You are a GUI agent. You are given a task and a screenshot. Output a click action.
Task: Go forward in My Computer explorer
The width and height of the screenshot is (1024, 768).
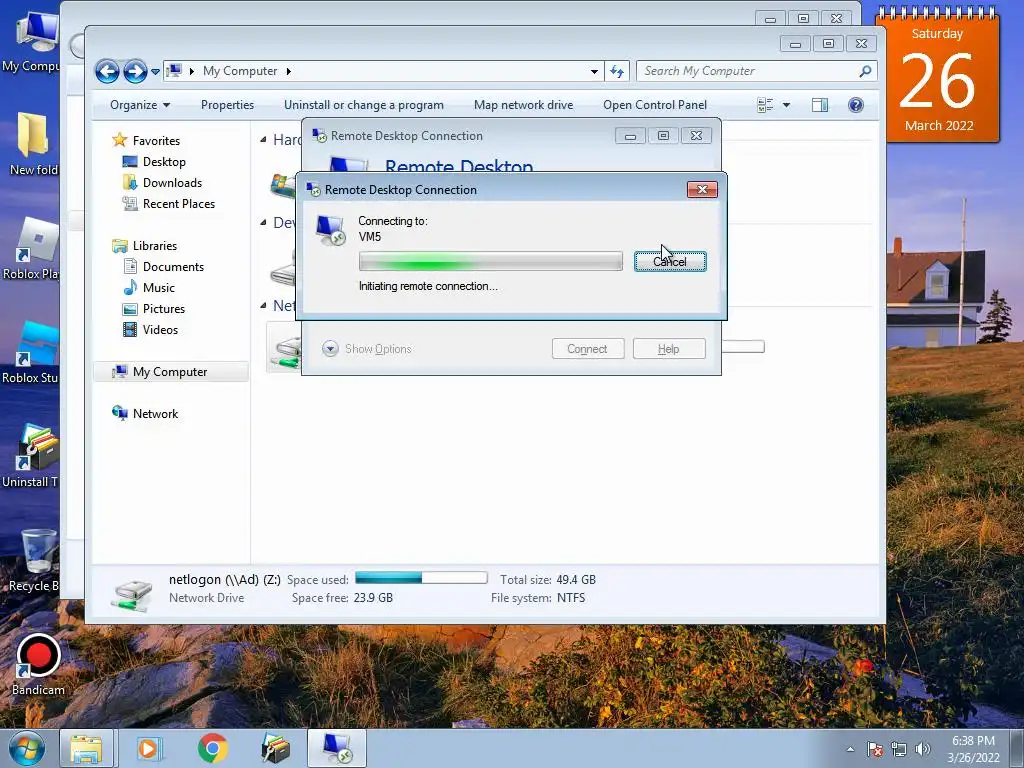(x=135, y=71)
